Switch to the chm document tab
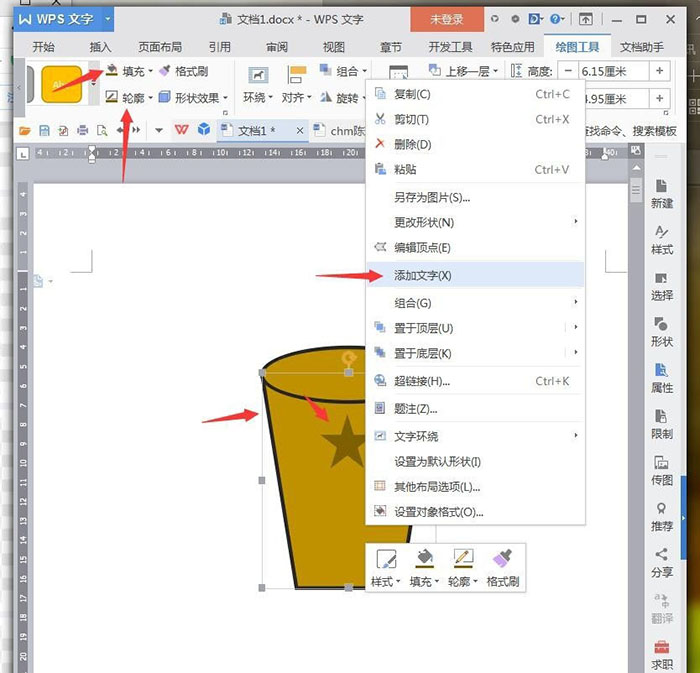The height and width of the screenshot is (673, 700). point(339,131)
